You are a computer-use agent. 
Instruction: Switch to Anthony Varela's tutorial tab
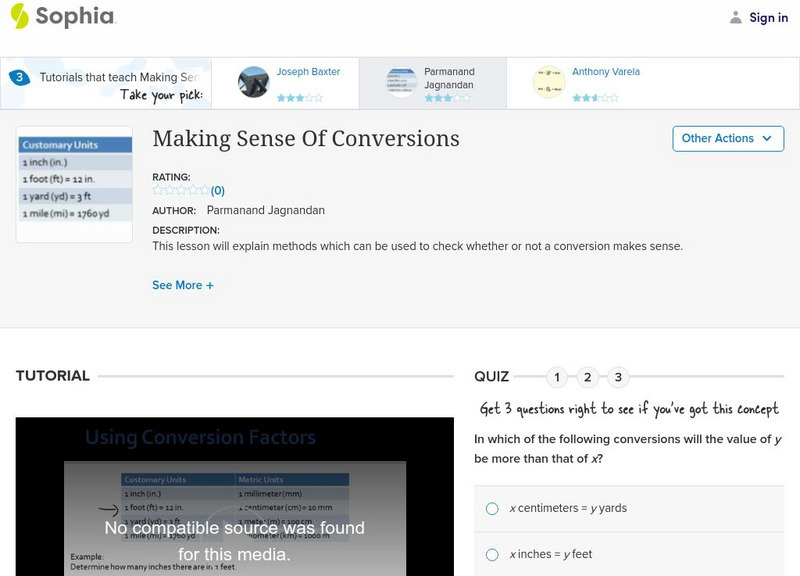pos(600,82)
